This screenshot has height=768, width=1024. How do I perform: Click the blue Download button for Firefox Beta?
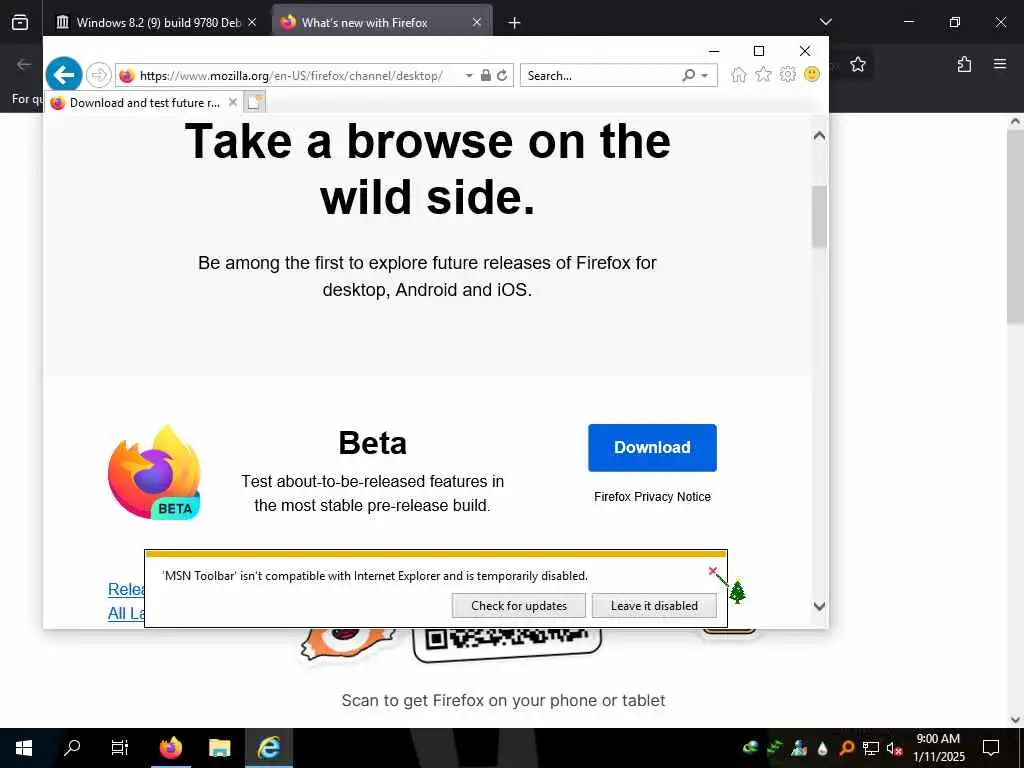(x=652, y=447)
